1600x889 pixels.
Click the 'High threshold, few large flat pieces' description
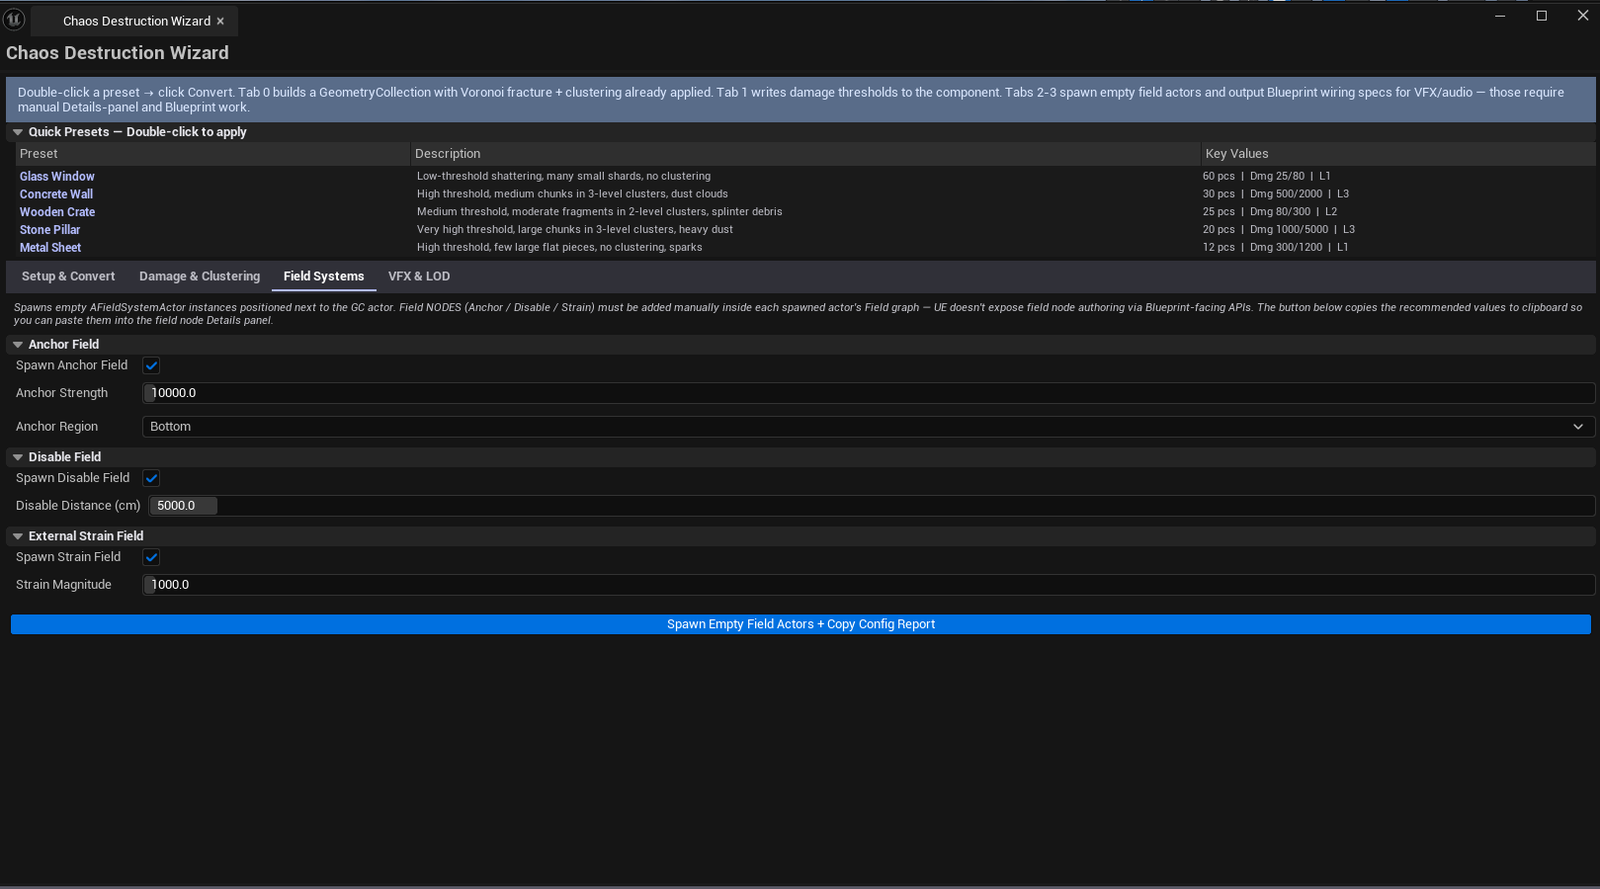[x=559, y=248]
